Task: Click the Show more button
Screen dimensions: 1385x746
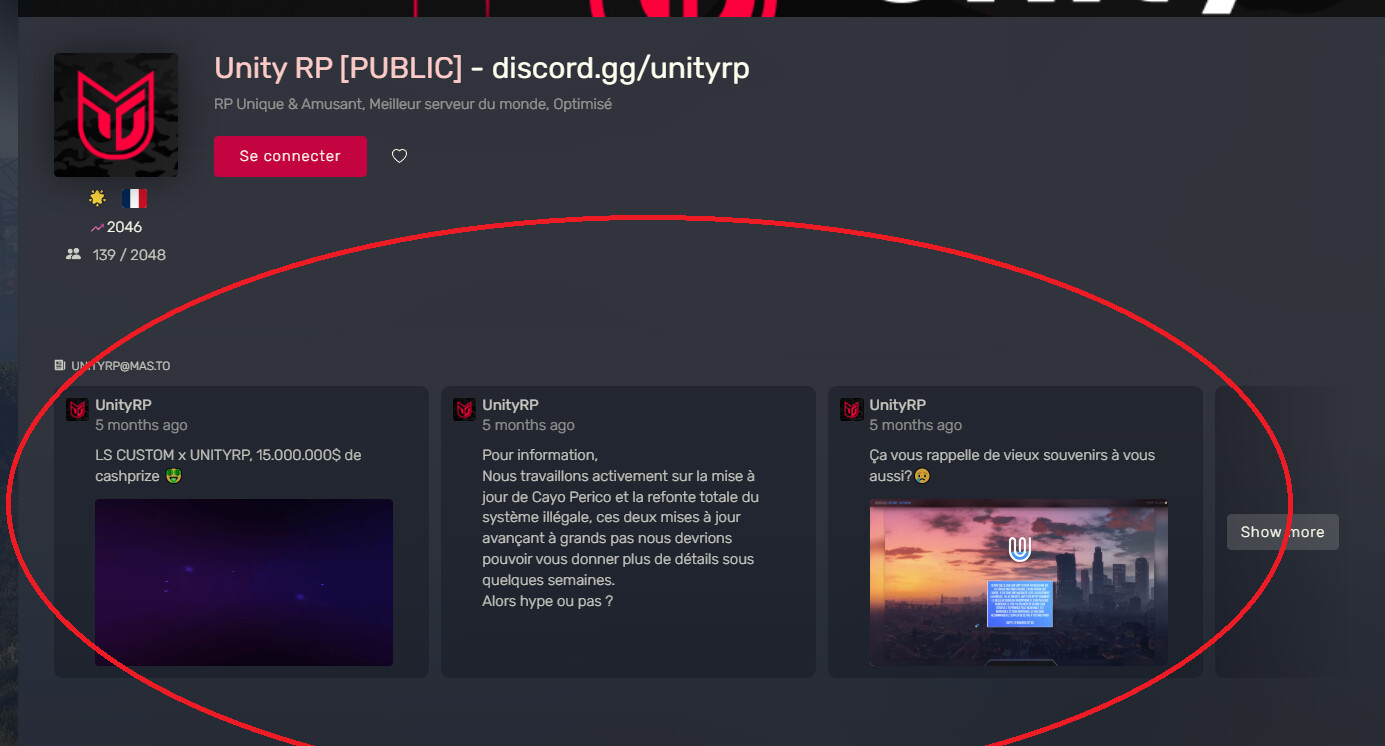Action: [x=1282, y=532]
